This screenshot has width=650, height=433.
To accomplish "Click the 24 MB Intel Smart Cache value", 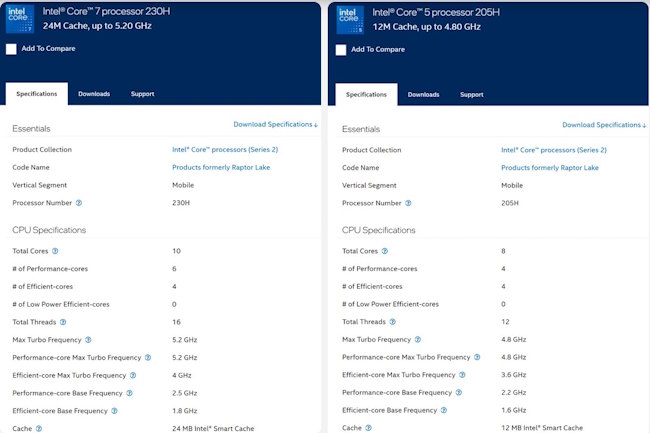I will coord(213,428).
